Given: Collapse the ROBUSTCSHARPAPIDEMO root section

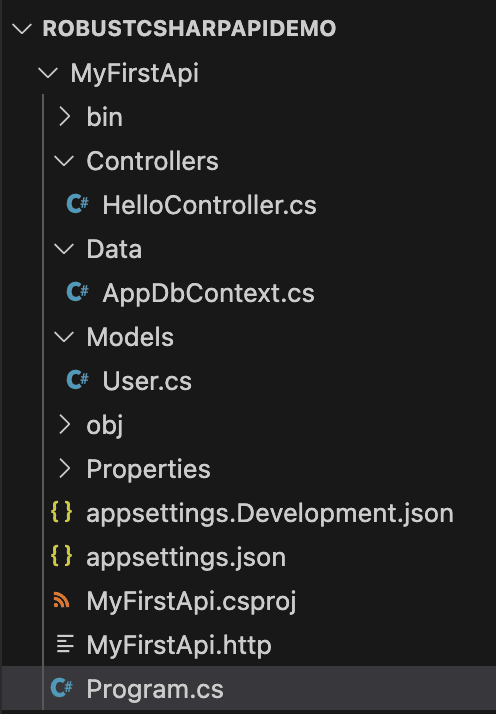Looking at the screenshot, I should [21, 29].
